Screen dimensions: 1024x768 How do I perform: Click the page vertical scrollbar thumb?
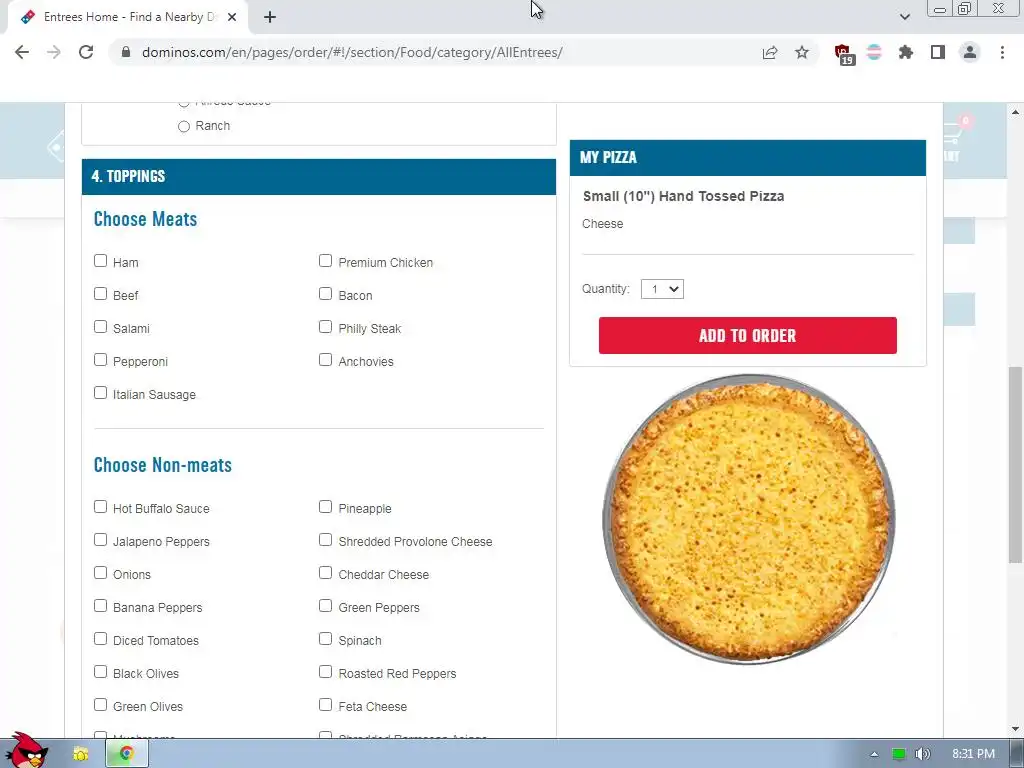click(1016, 464)
